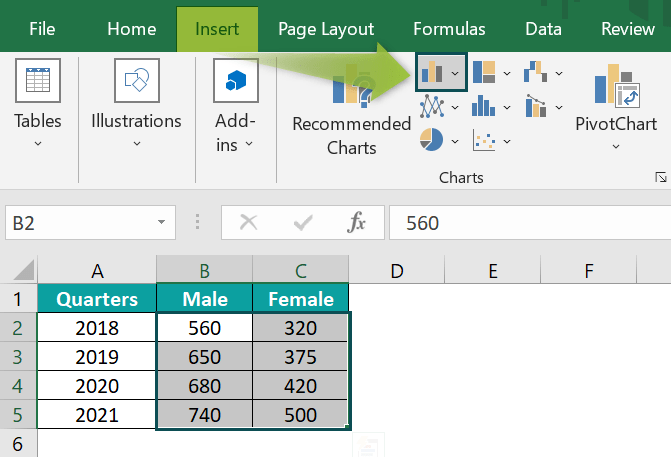Screen dimensions: 671x457
Task: Select column F header
Action: (x=589, y=270)
